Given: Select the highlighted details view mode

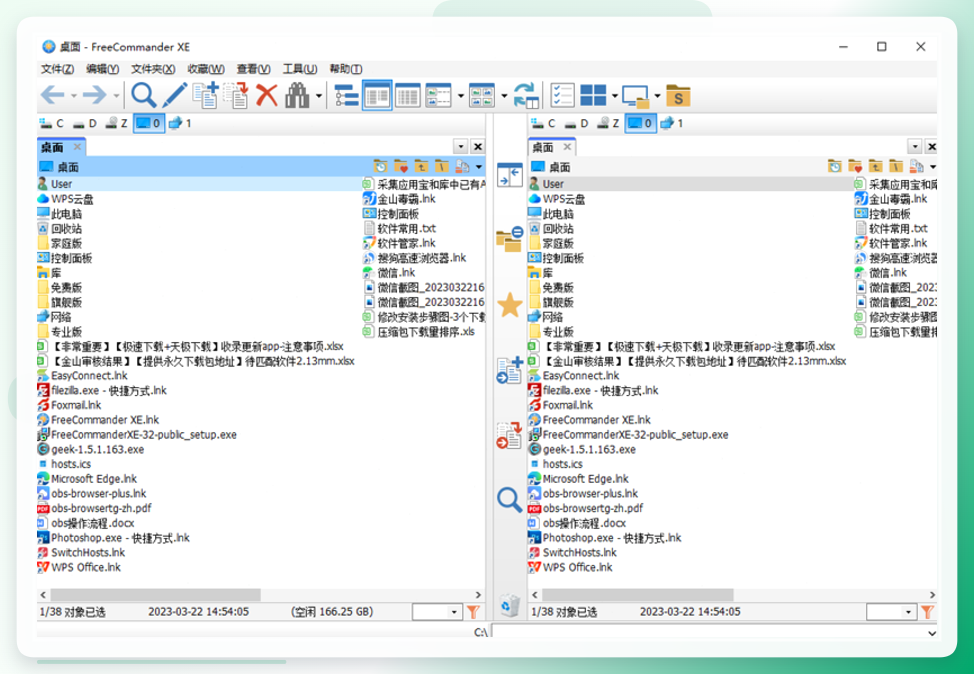Looking at the screenshot, I should [377, 96].
